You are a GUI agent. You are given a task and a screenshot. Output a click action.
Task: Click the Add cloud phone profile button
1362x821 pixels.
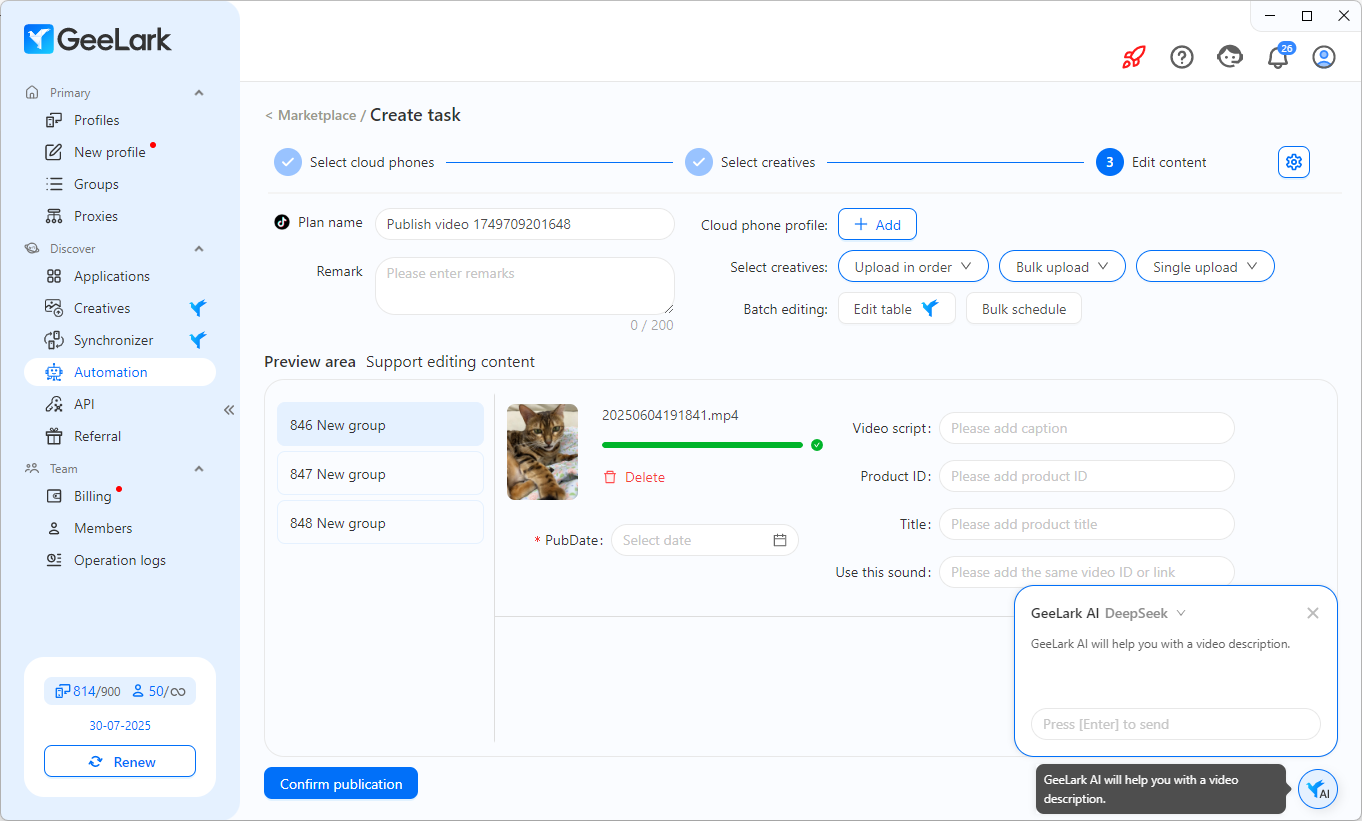(877, 224)
